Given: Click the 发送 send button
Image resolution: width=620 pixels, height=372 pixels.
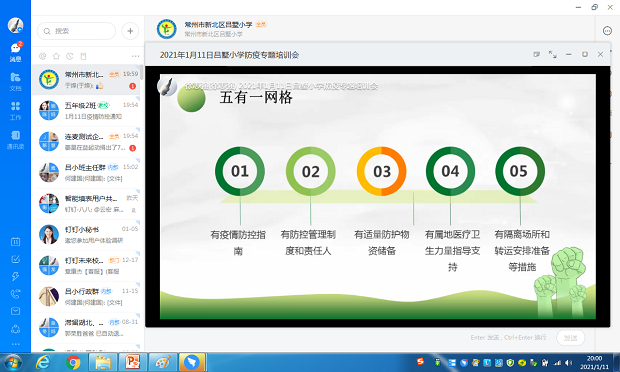Looking at the screenshot, I should coord(570,338).
